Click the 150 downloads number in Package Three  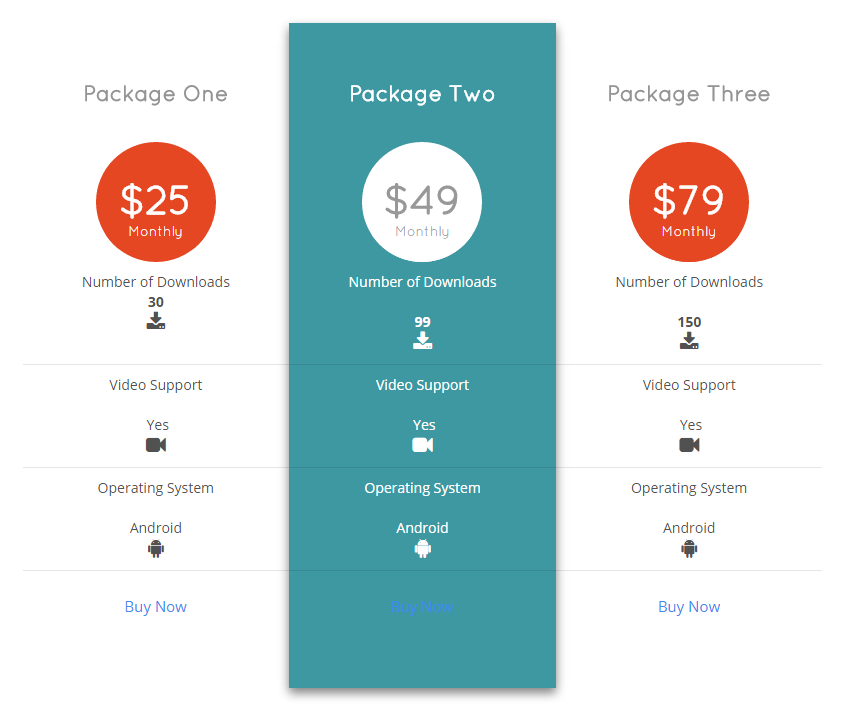tap(689, 322)
